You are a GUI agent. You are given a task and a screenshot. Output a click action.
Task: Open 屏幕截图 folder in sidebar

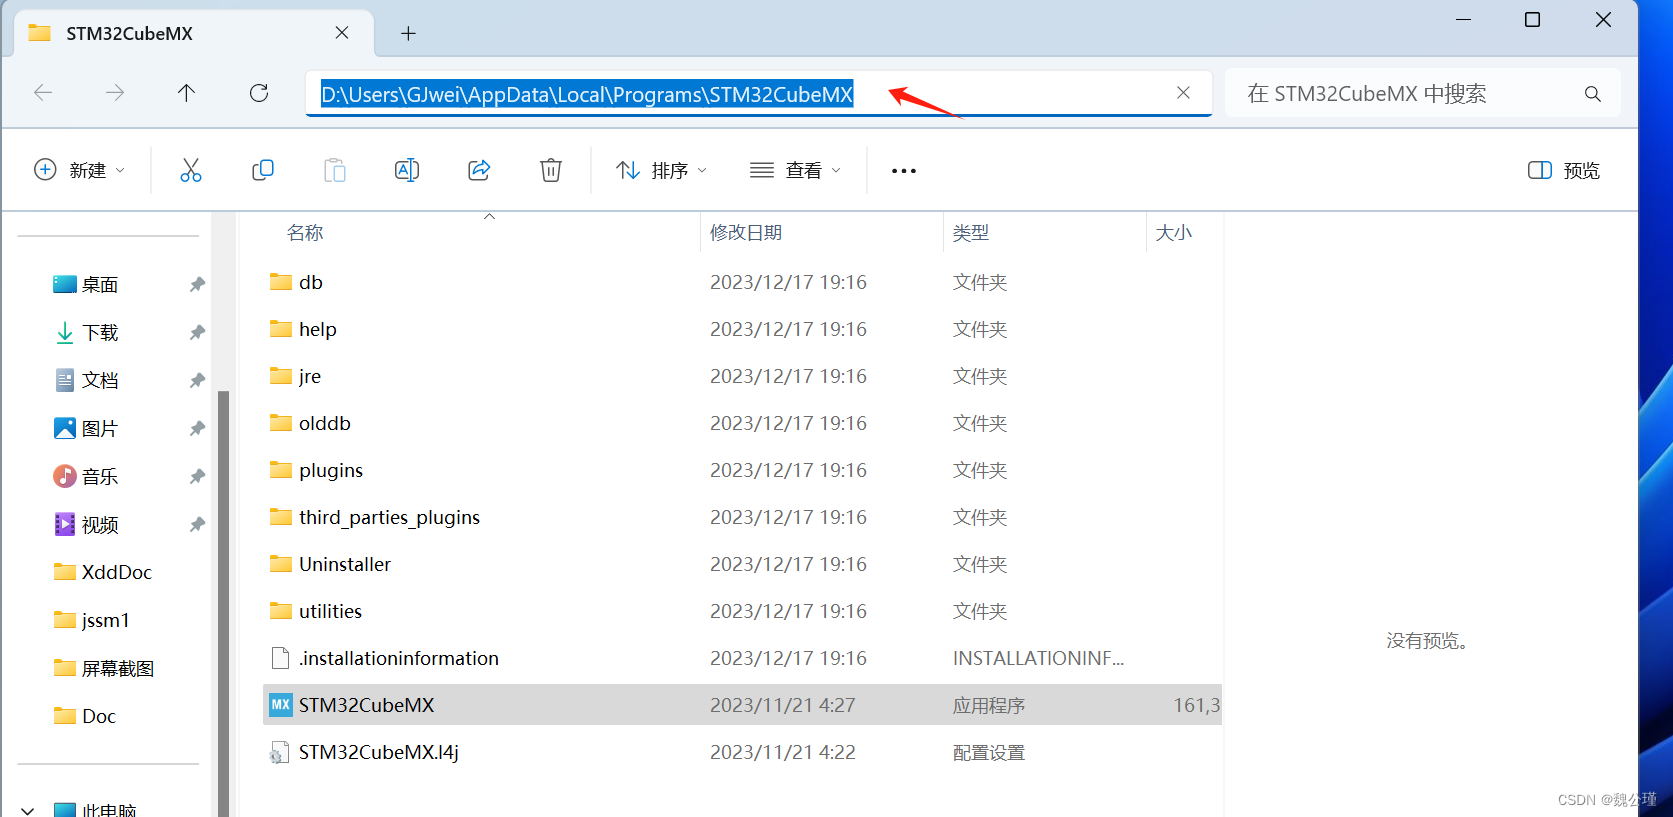104,668
